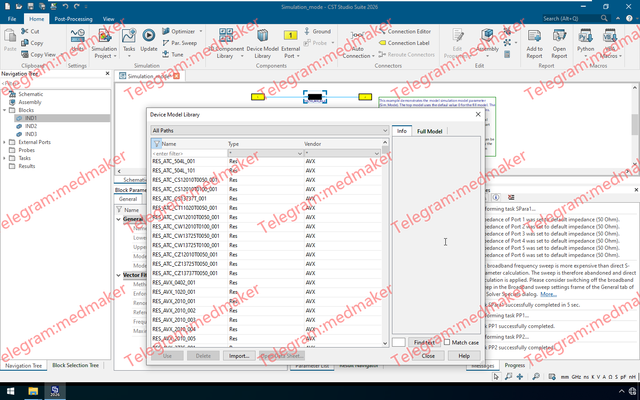The height and width of the screenshot is (400, 640).
Task: Collapse the Blocks tree node
Action: click(4, 110)
